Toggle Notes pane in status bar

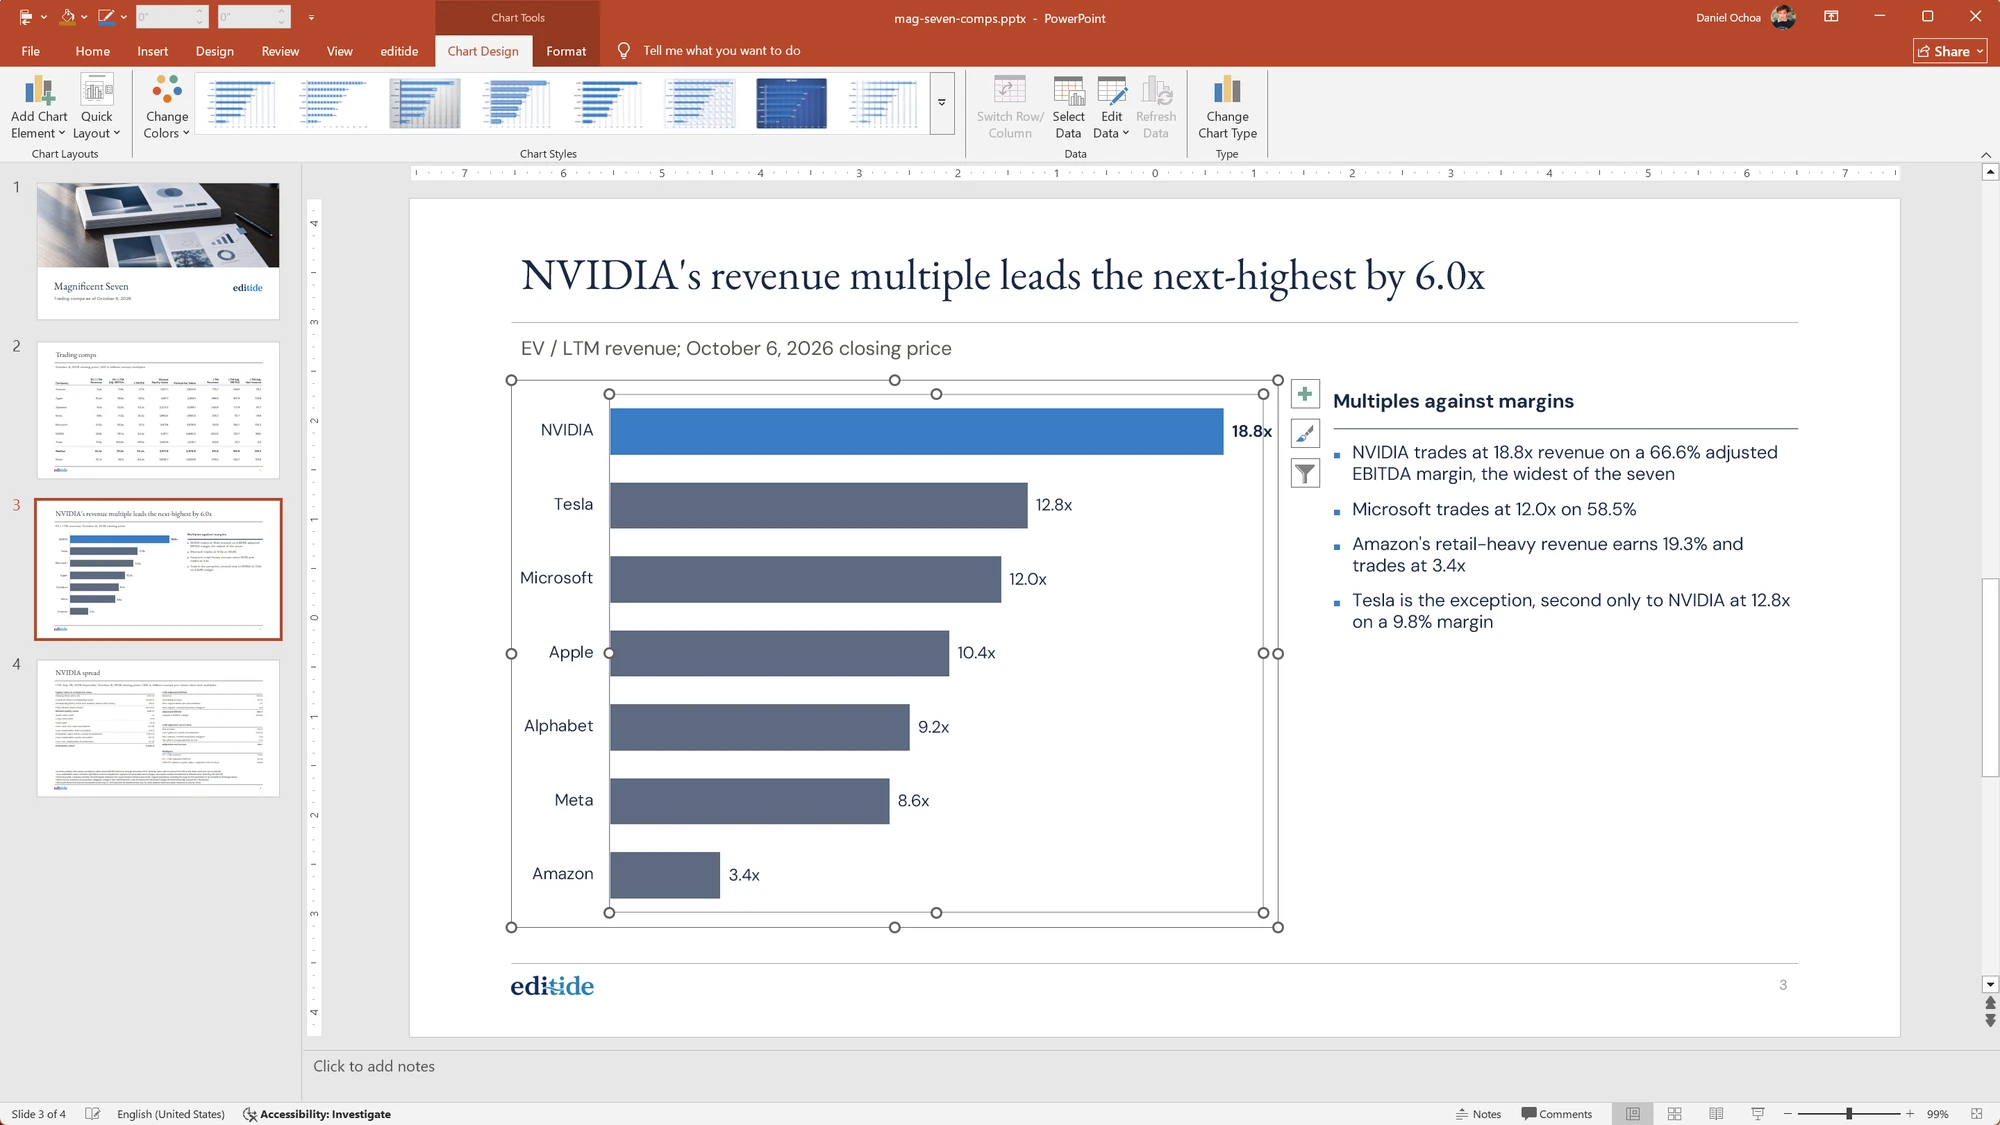pos(1478,1114)
